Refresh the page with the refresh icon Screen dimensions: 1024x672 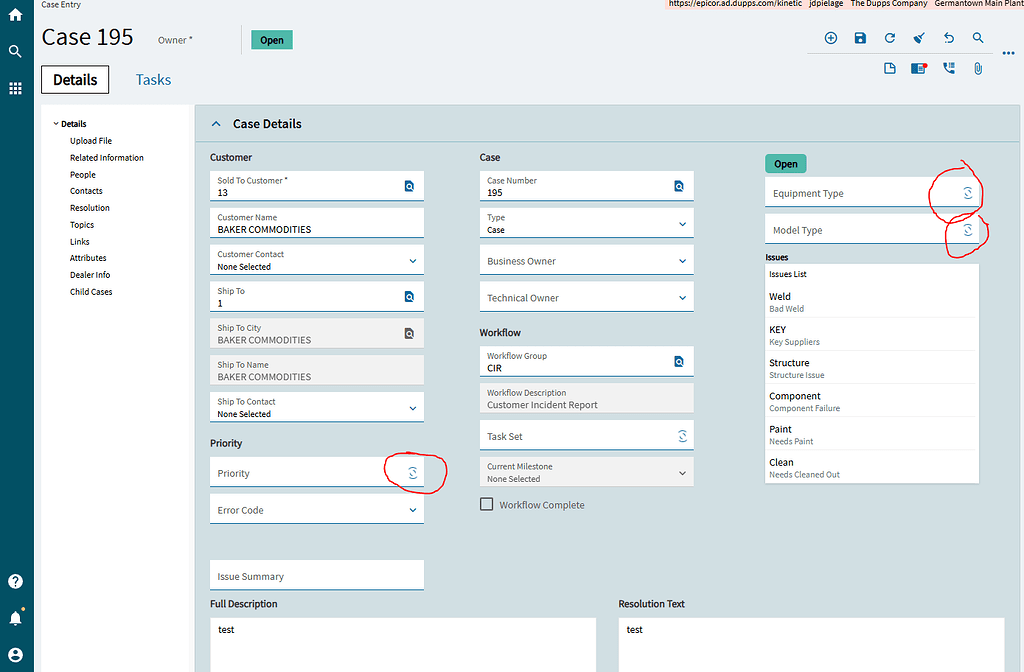889,38
